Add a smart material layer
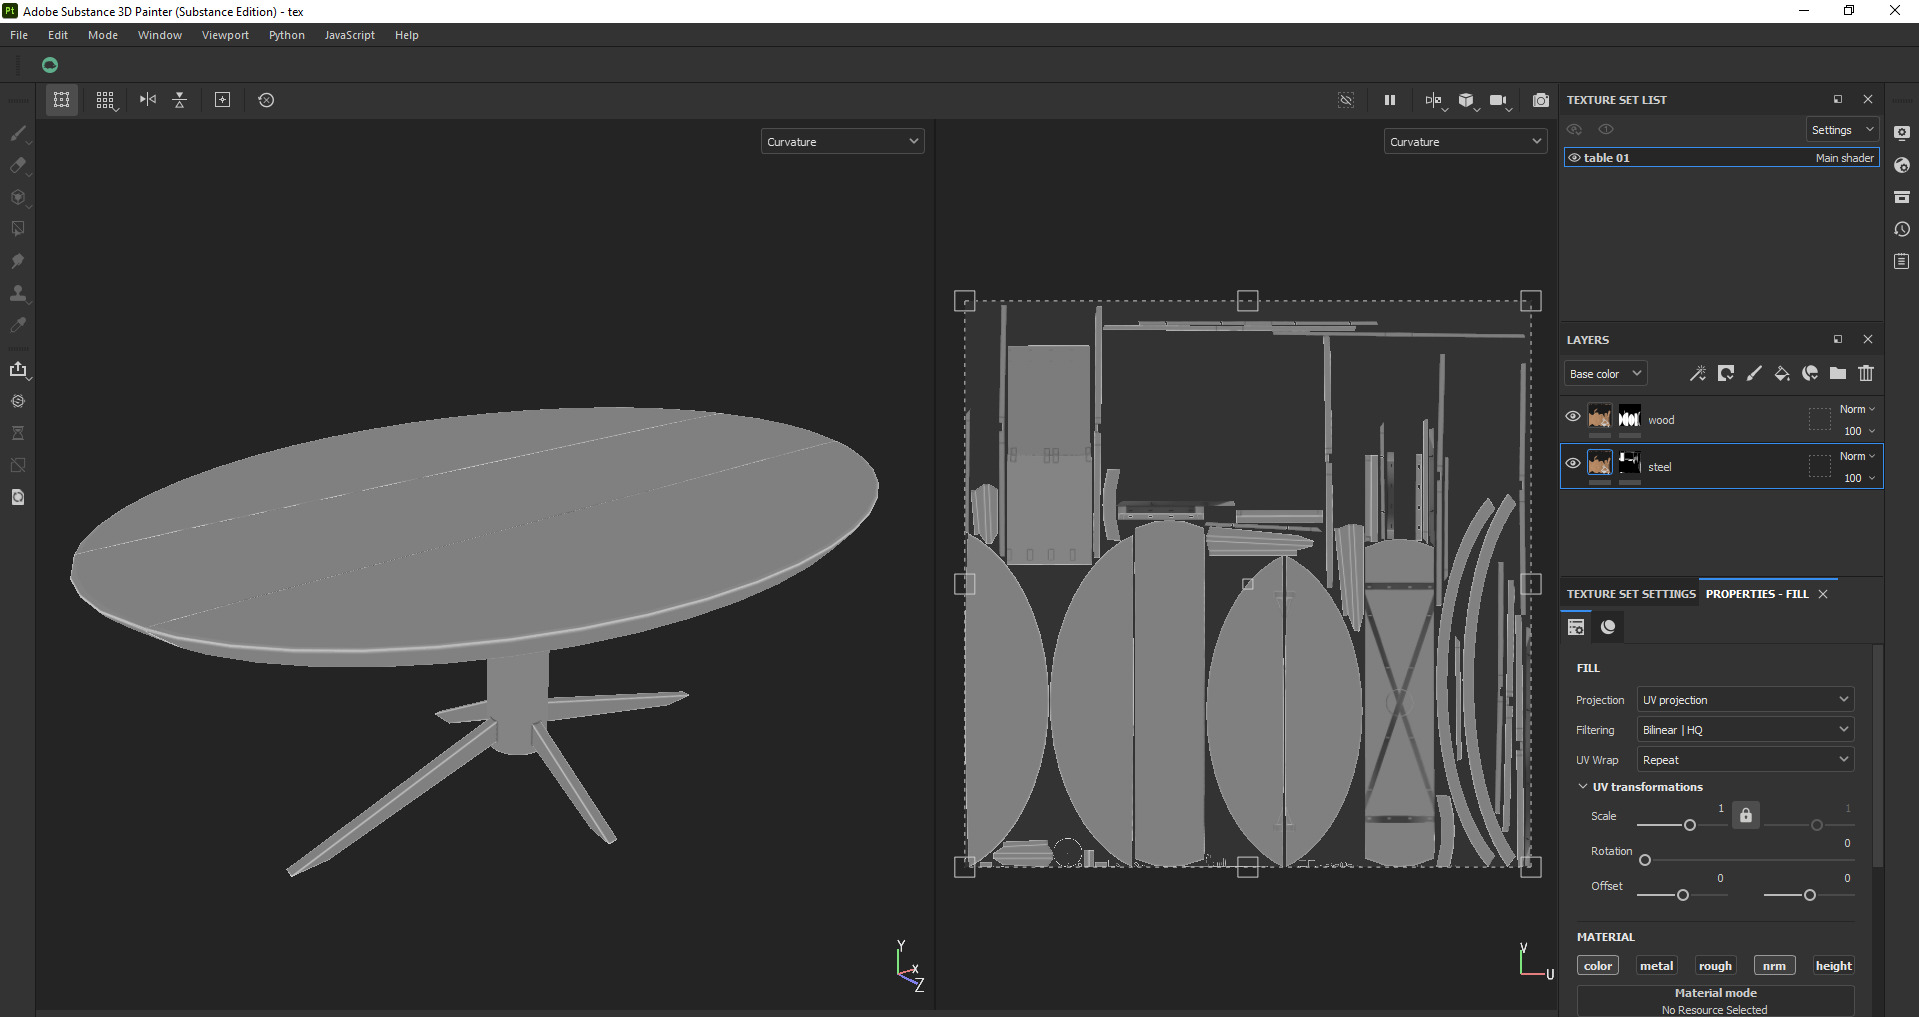1919x1017 pixels. 1810,373
